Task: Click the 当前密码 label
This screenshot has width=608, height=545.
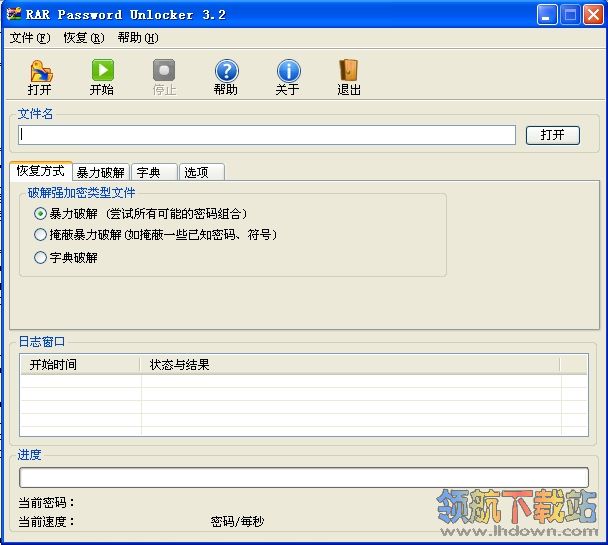Action: point(47,503)
